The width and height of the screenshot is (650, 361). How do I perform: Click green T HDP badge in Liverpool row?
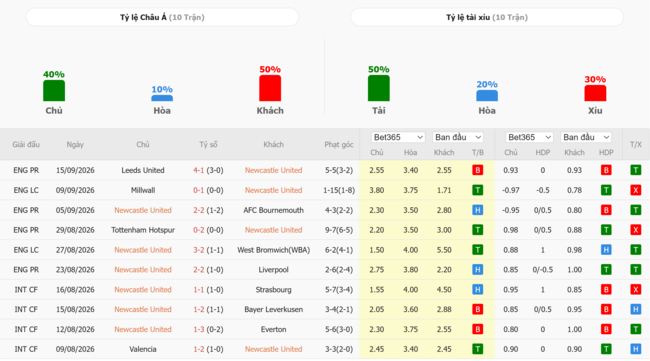tap(606, 269)
